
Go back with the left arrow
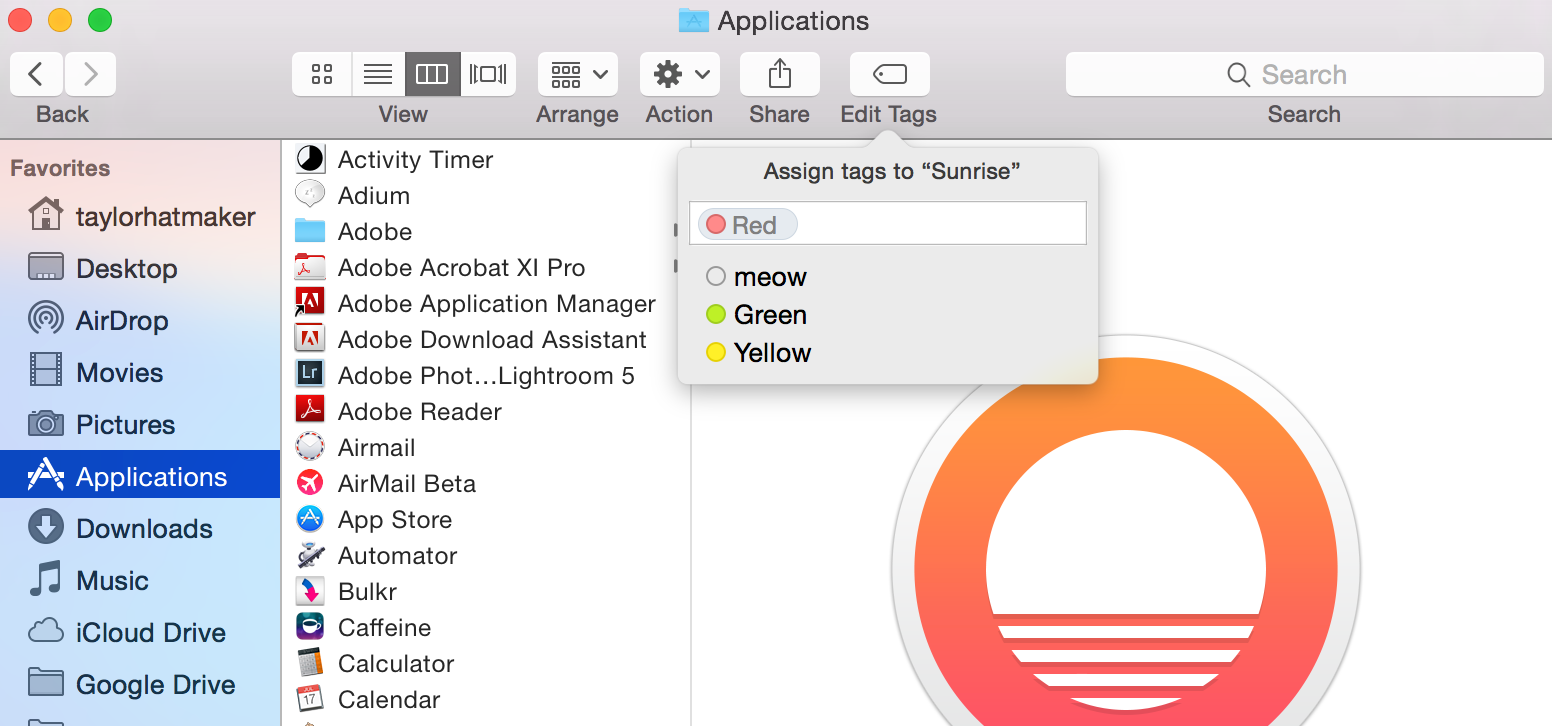point(37,74)
